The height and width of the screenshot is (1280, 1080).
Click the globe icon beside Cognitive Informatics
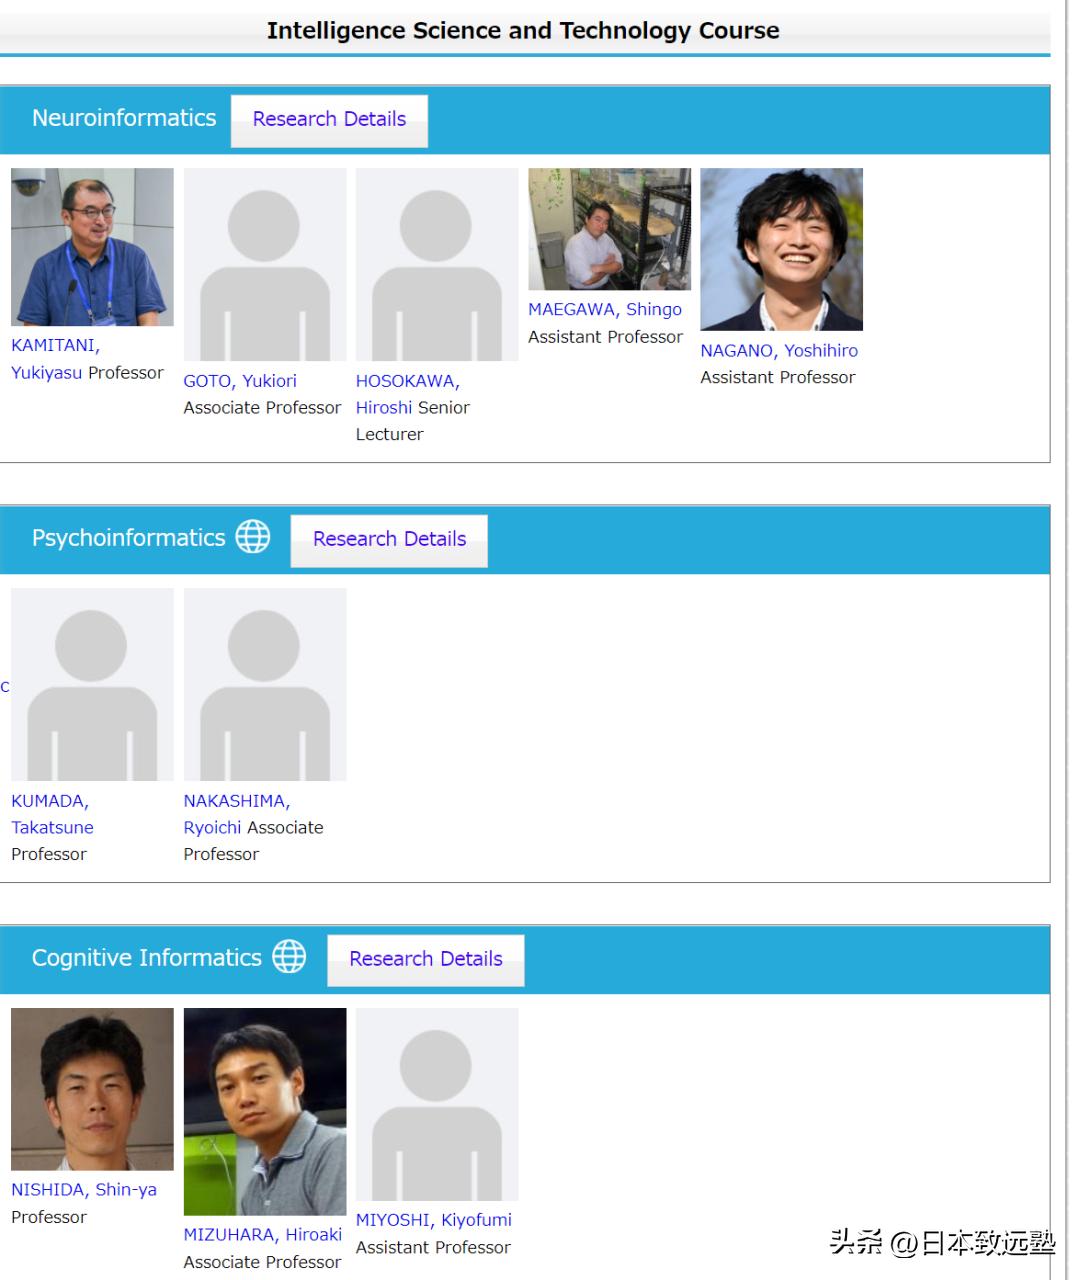[x=290, y=956]
